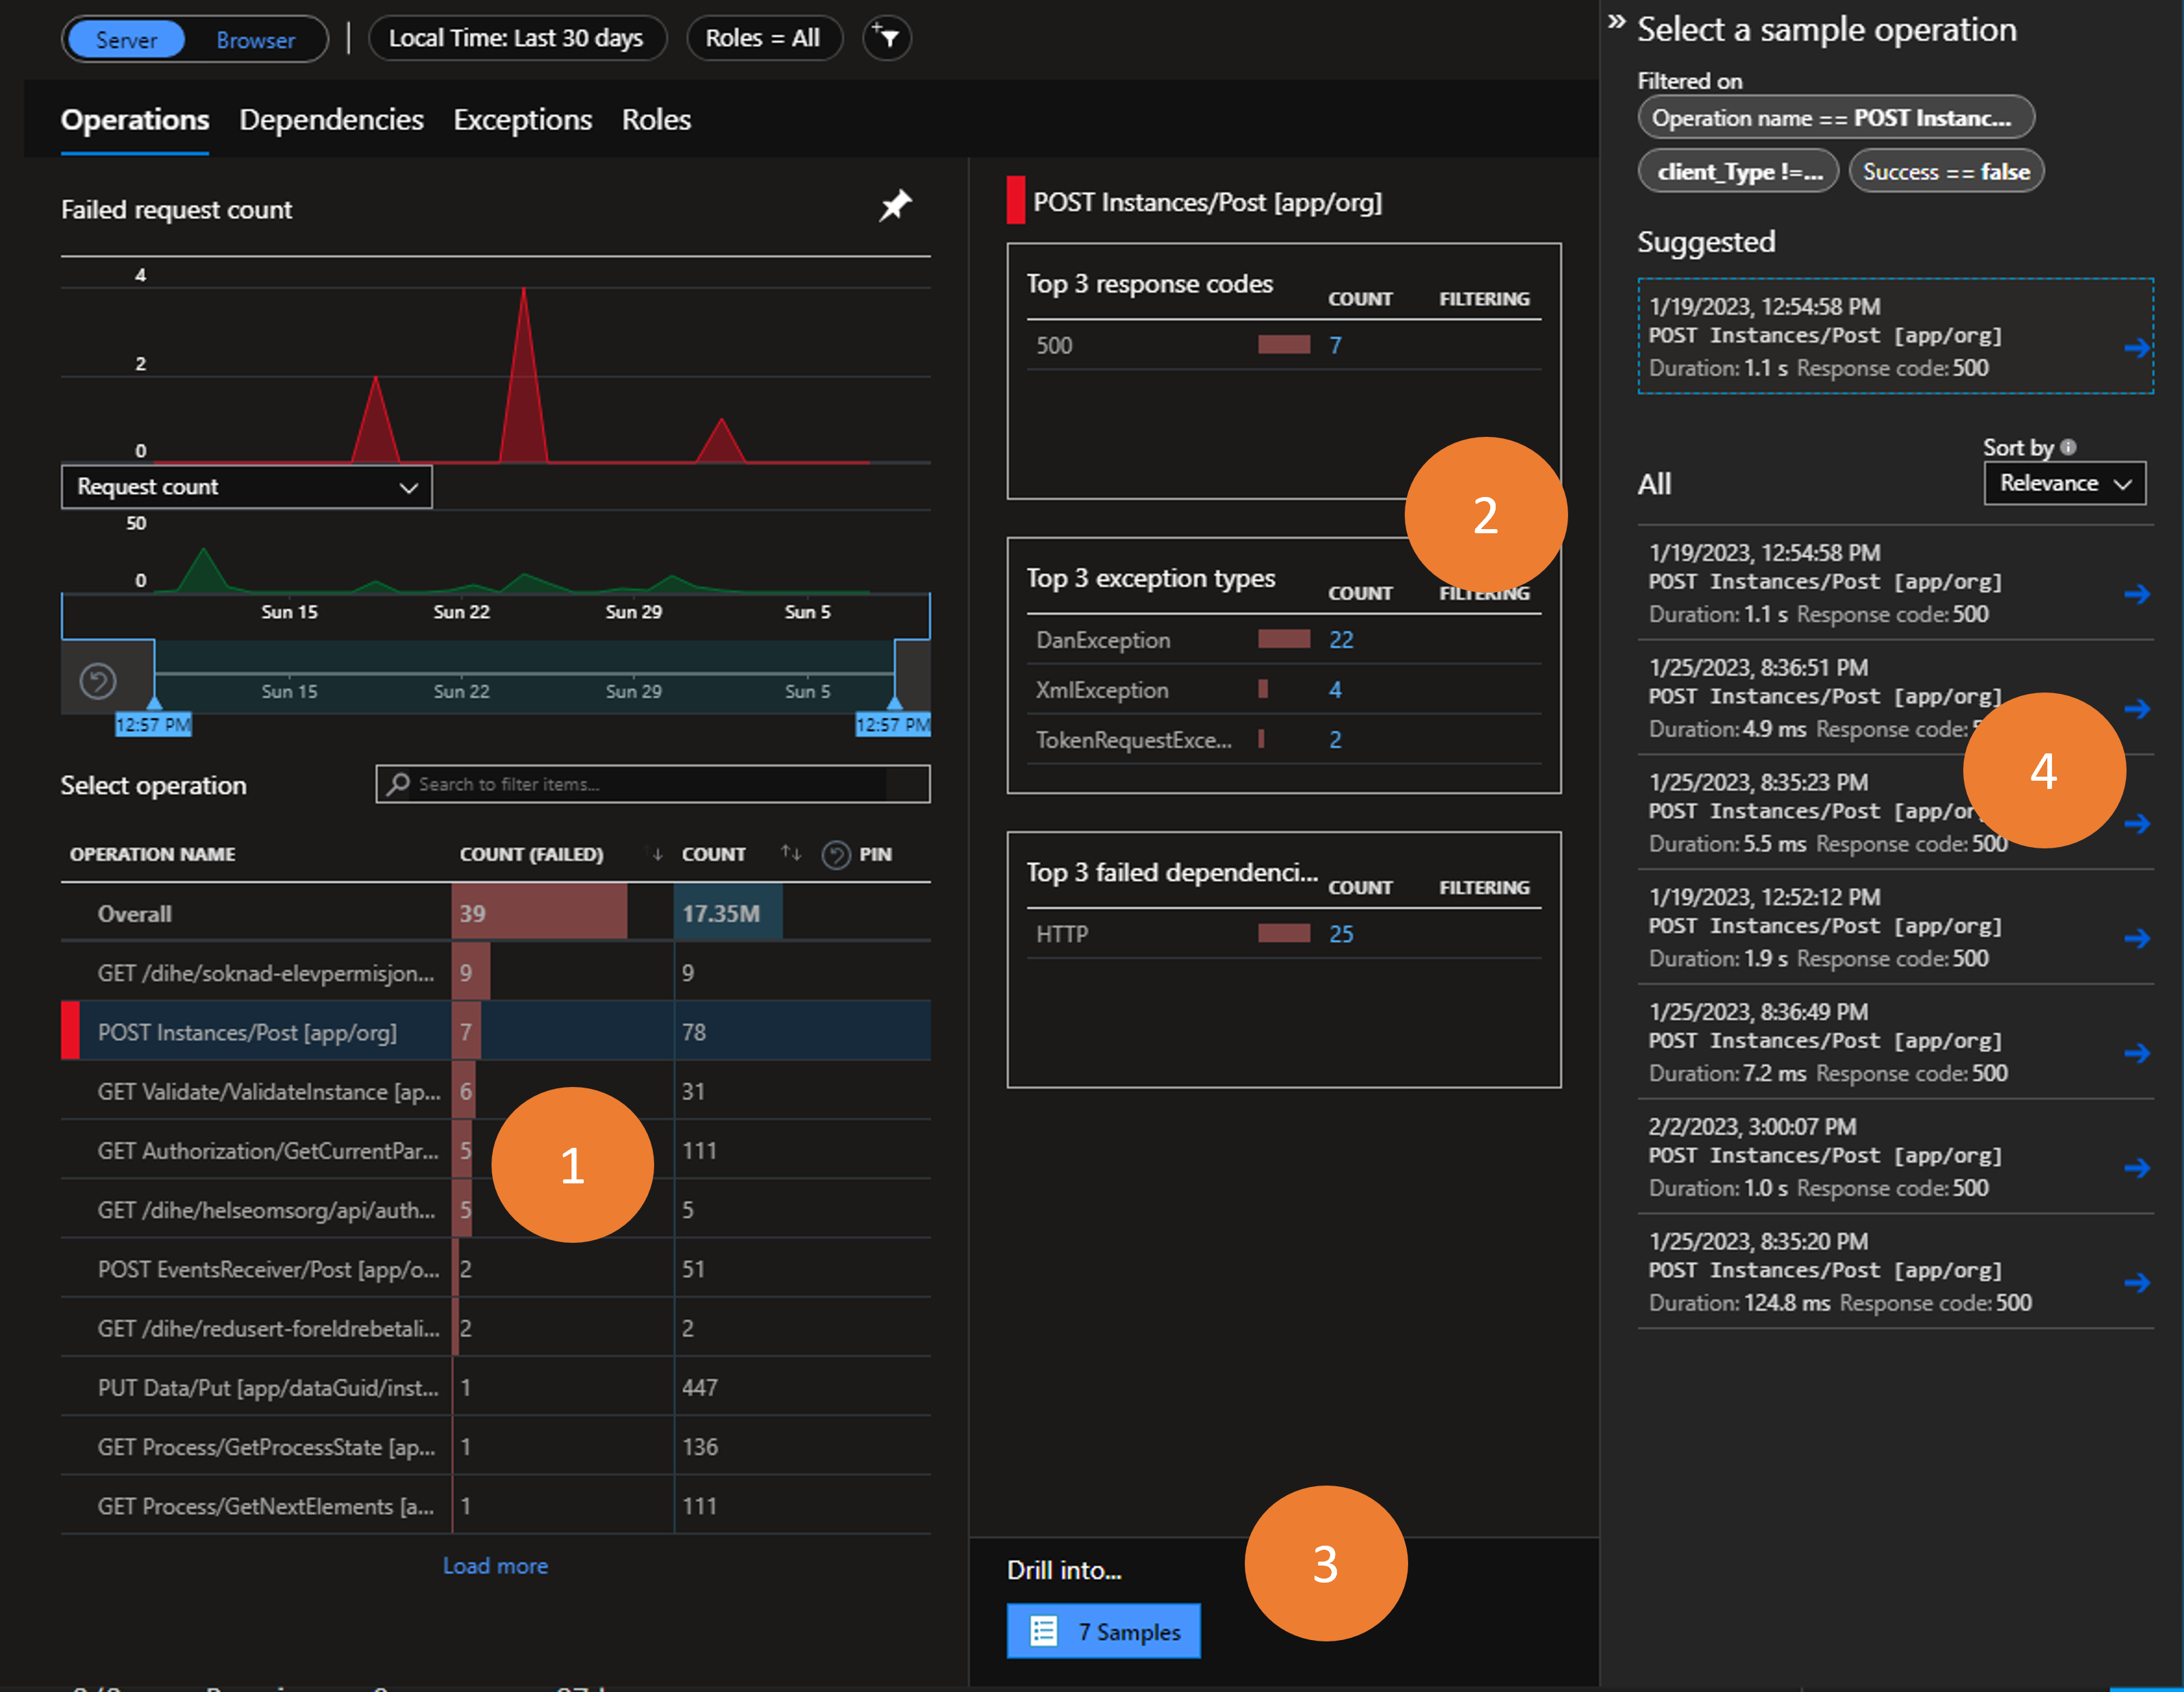Viewport: 2184px width, 1692px height.
Task: Sort by COUNT column arrows icon
Action: 791,853
